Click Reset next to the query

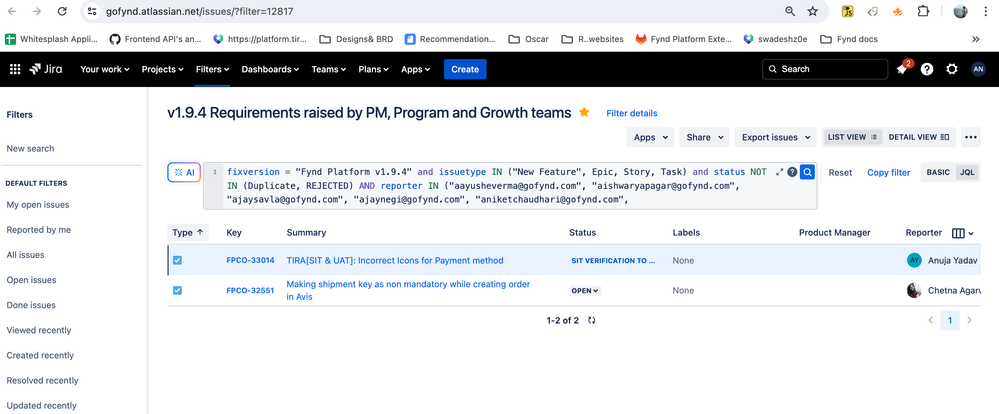(x=840, y=173)
